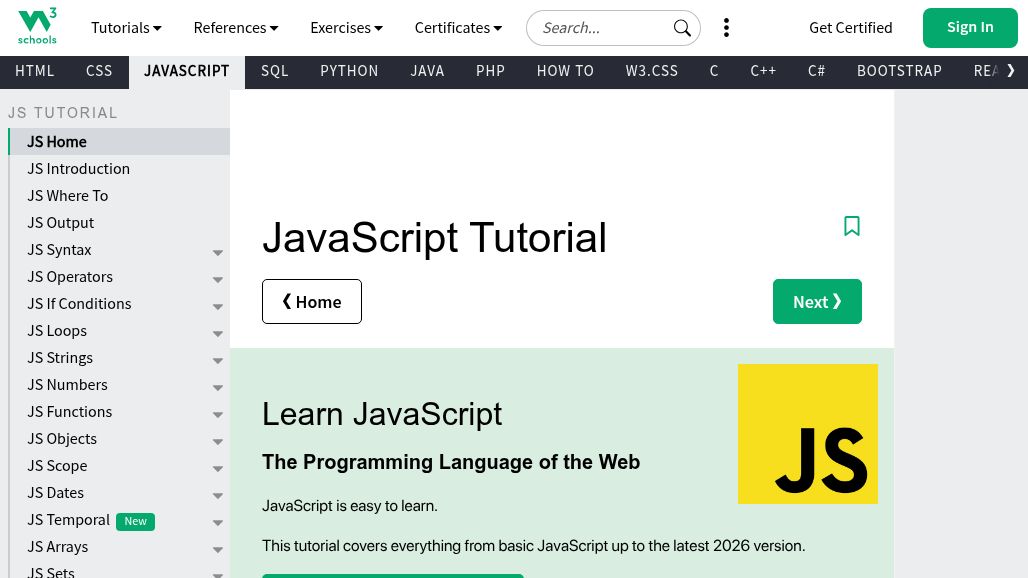The image size is (1028, 578).
Task: Expand the JS Strings section arrow
Action: (218, 360)
